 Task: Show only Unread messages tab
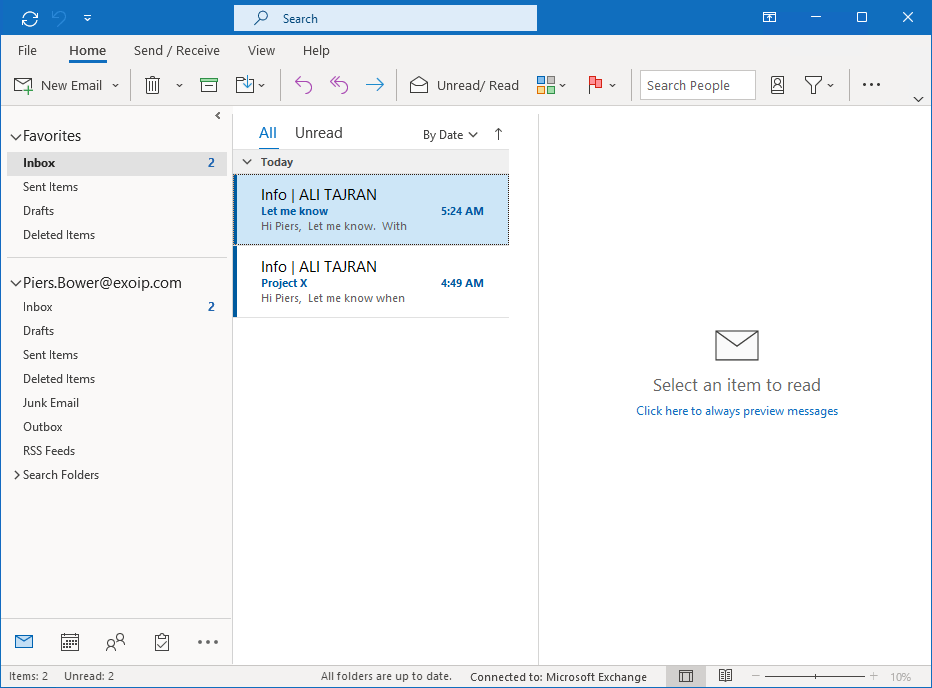tap(318, 133)
